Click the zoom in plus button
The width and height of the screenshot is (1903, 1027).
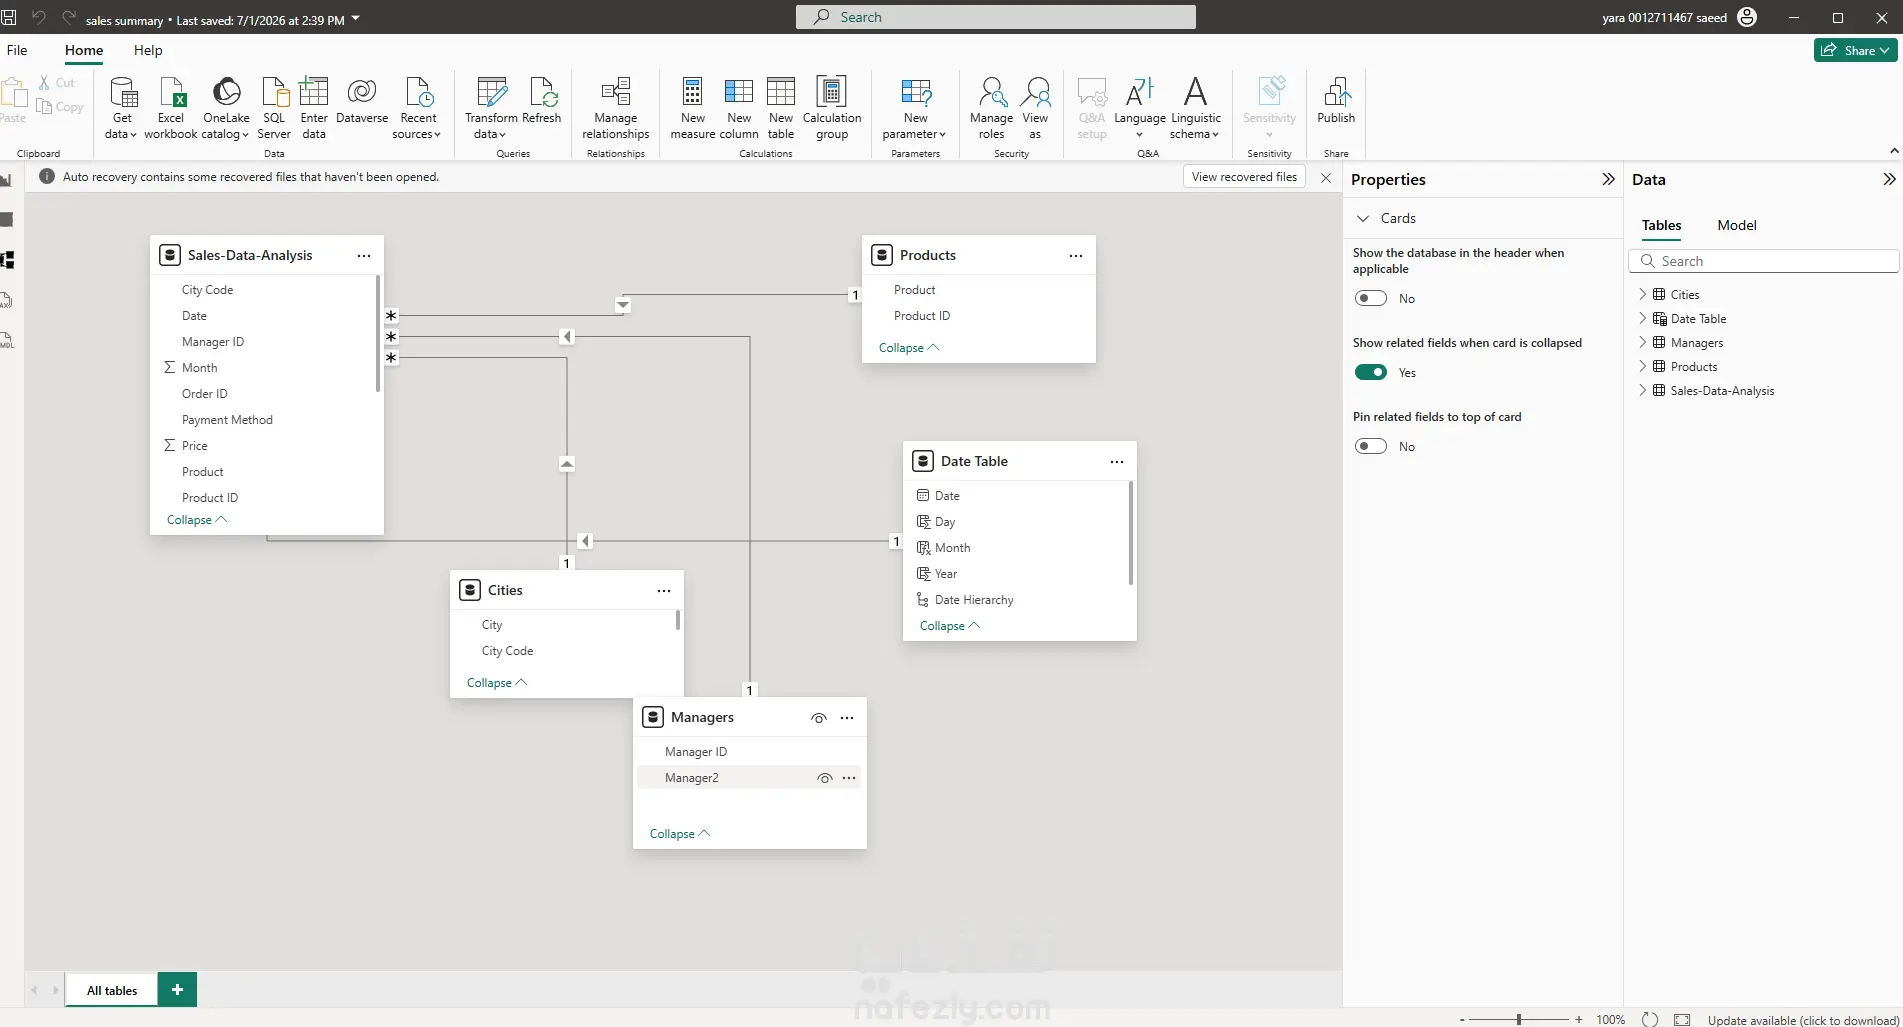pyautogui.click(x=1579, y=1020)
